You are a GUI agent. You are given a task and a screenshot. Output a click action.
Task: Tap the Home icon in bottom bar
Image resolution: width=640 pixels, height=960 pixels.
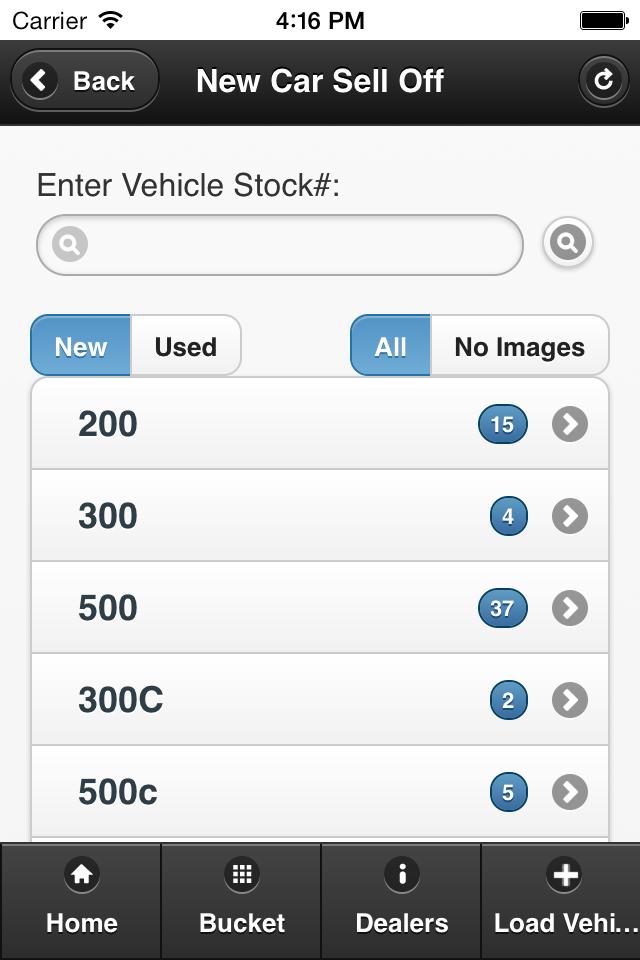pyautogui.click(x=81, y=875)
